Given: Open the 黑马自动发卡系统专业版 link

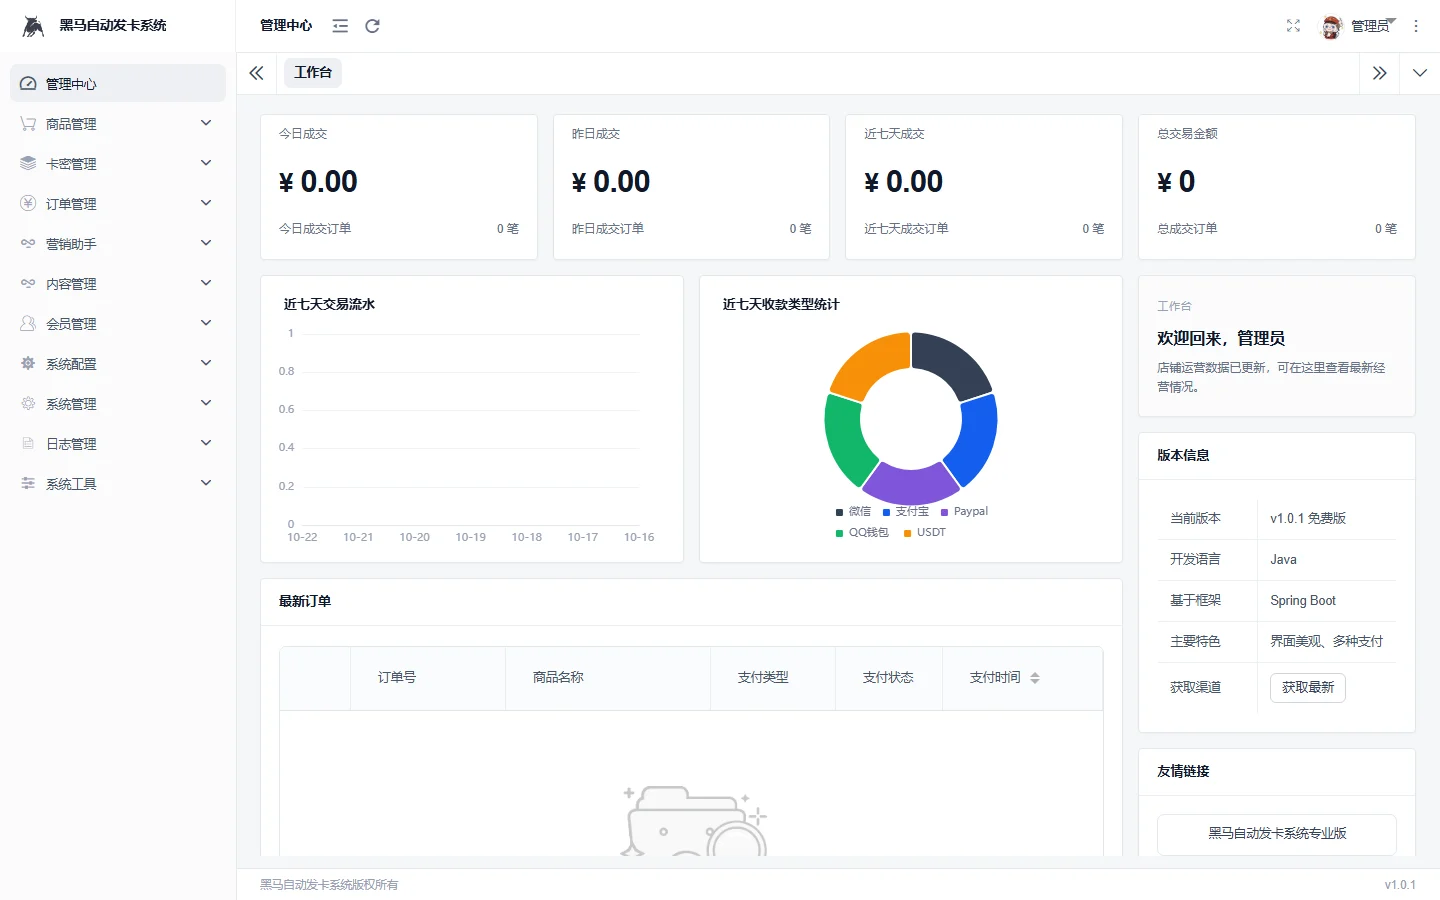Looking at the screenshot, I should pyautogui.click(x=1277, y=834).
